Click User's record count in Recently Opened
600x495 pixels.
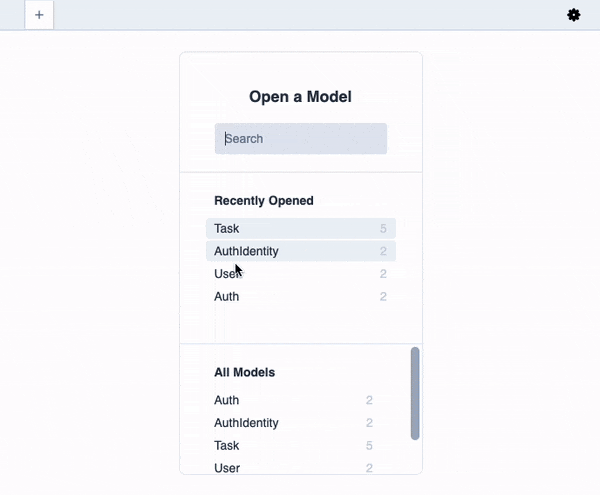(x=383, y=274)
